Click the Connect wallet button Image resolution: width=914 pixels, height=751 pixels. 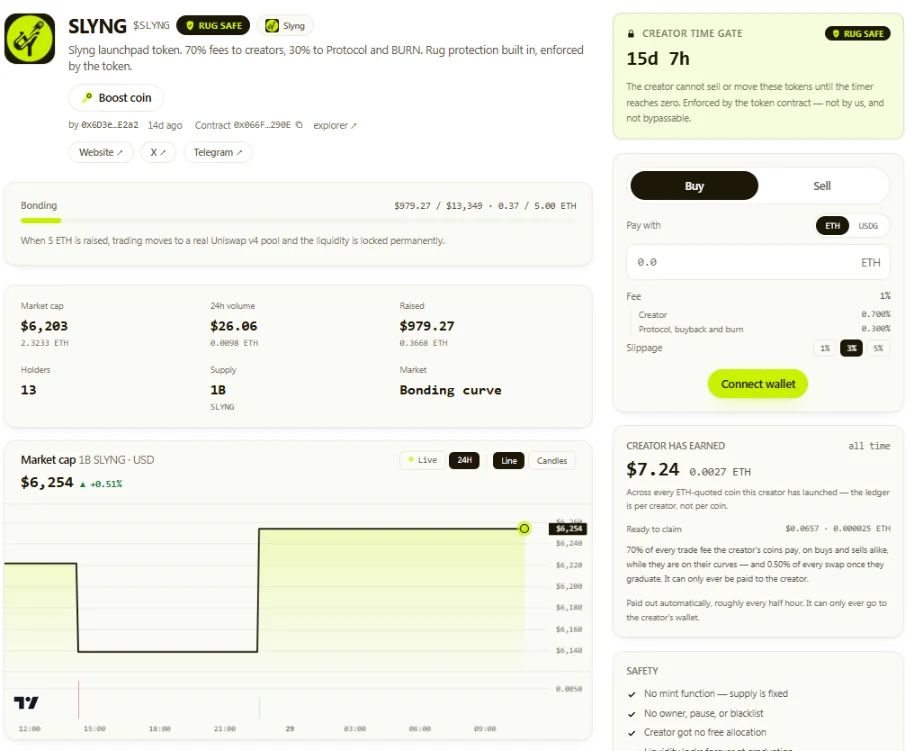(758, 384)
